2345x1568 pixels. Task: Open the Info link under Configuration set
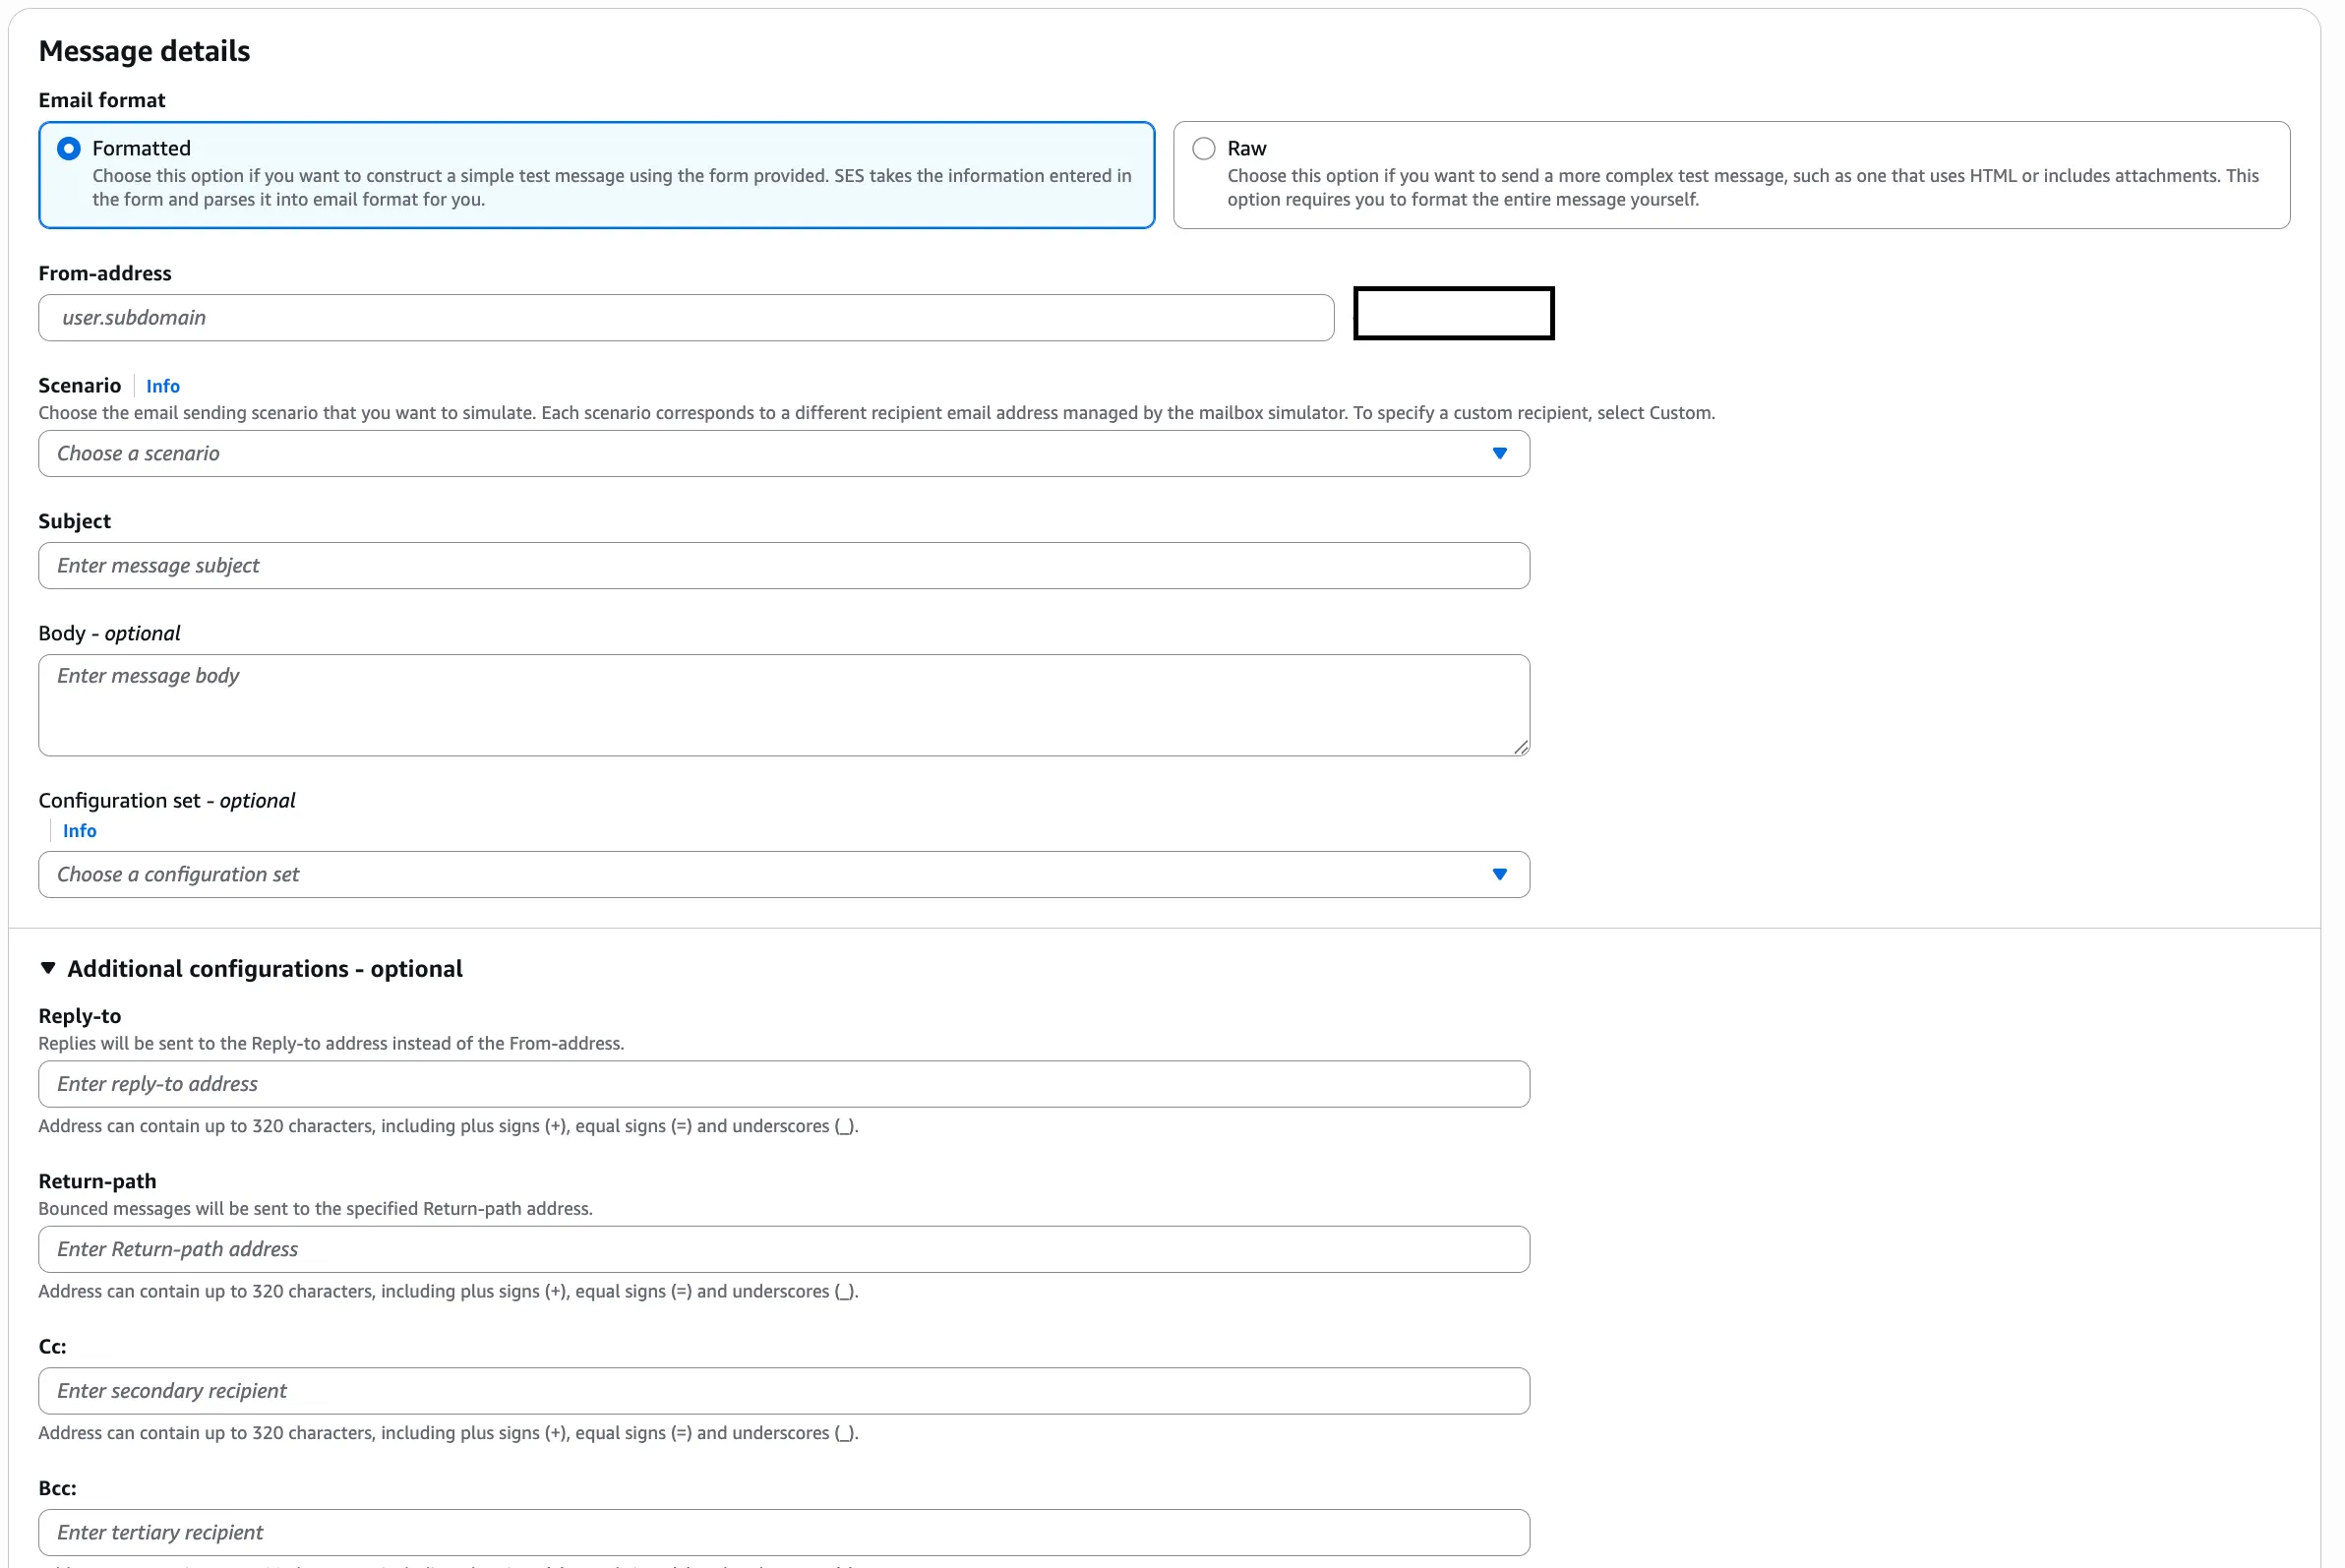(x=79, y=831)
